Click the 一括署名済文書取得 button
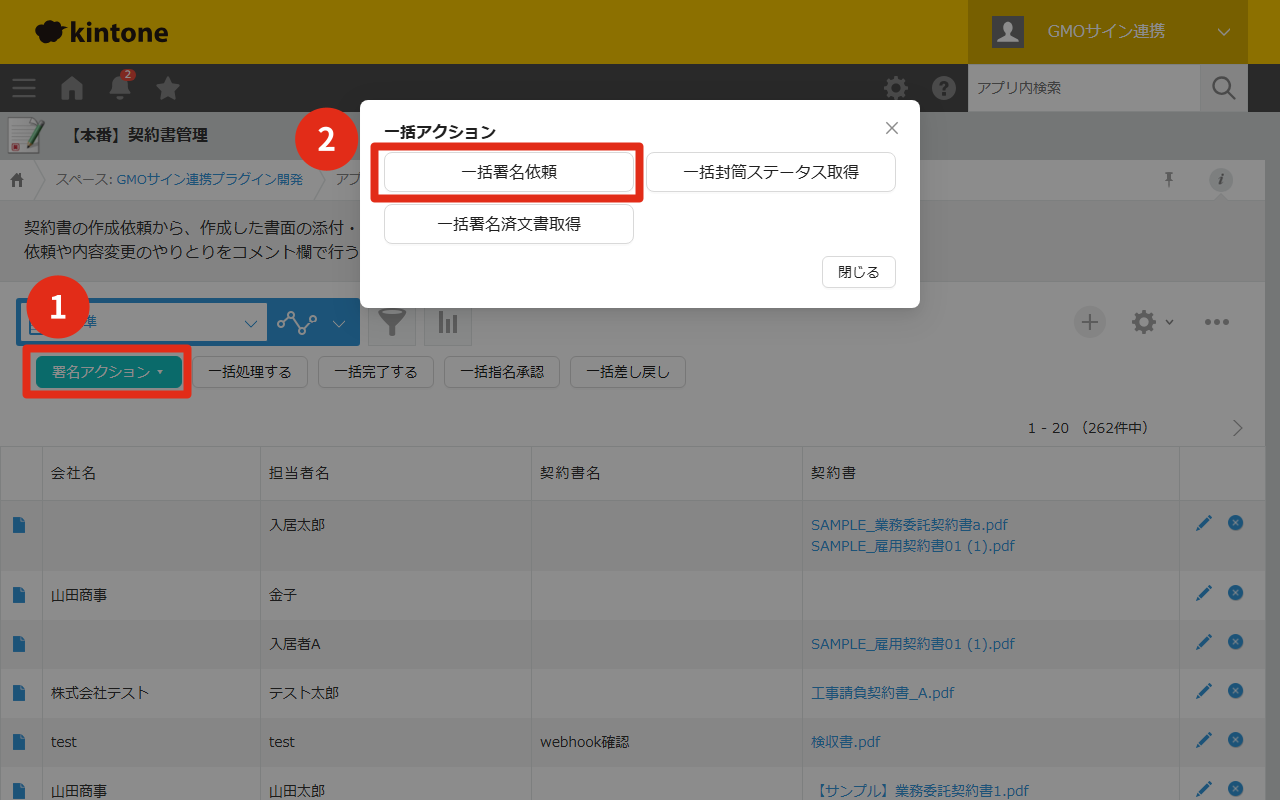1280x800 pixels. coord(509,224)
